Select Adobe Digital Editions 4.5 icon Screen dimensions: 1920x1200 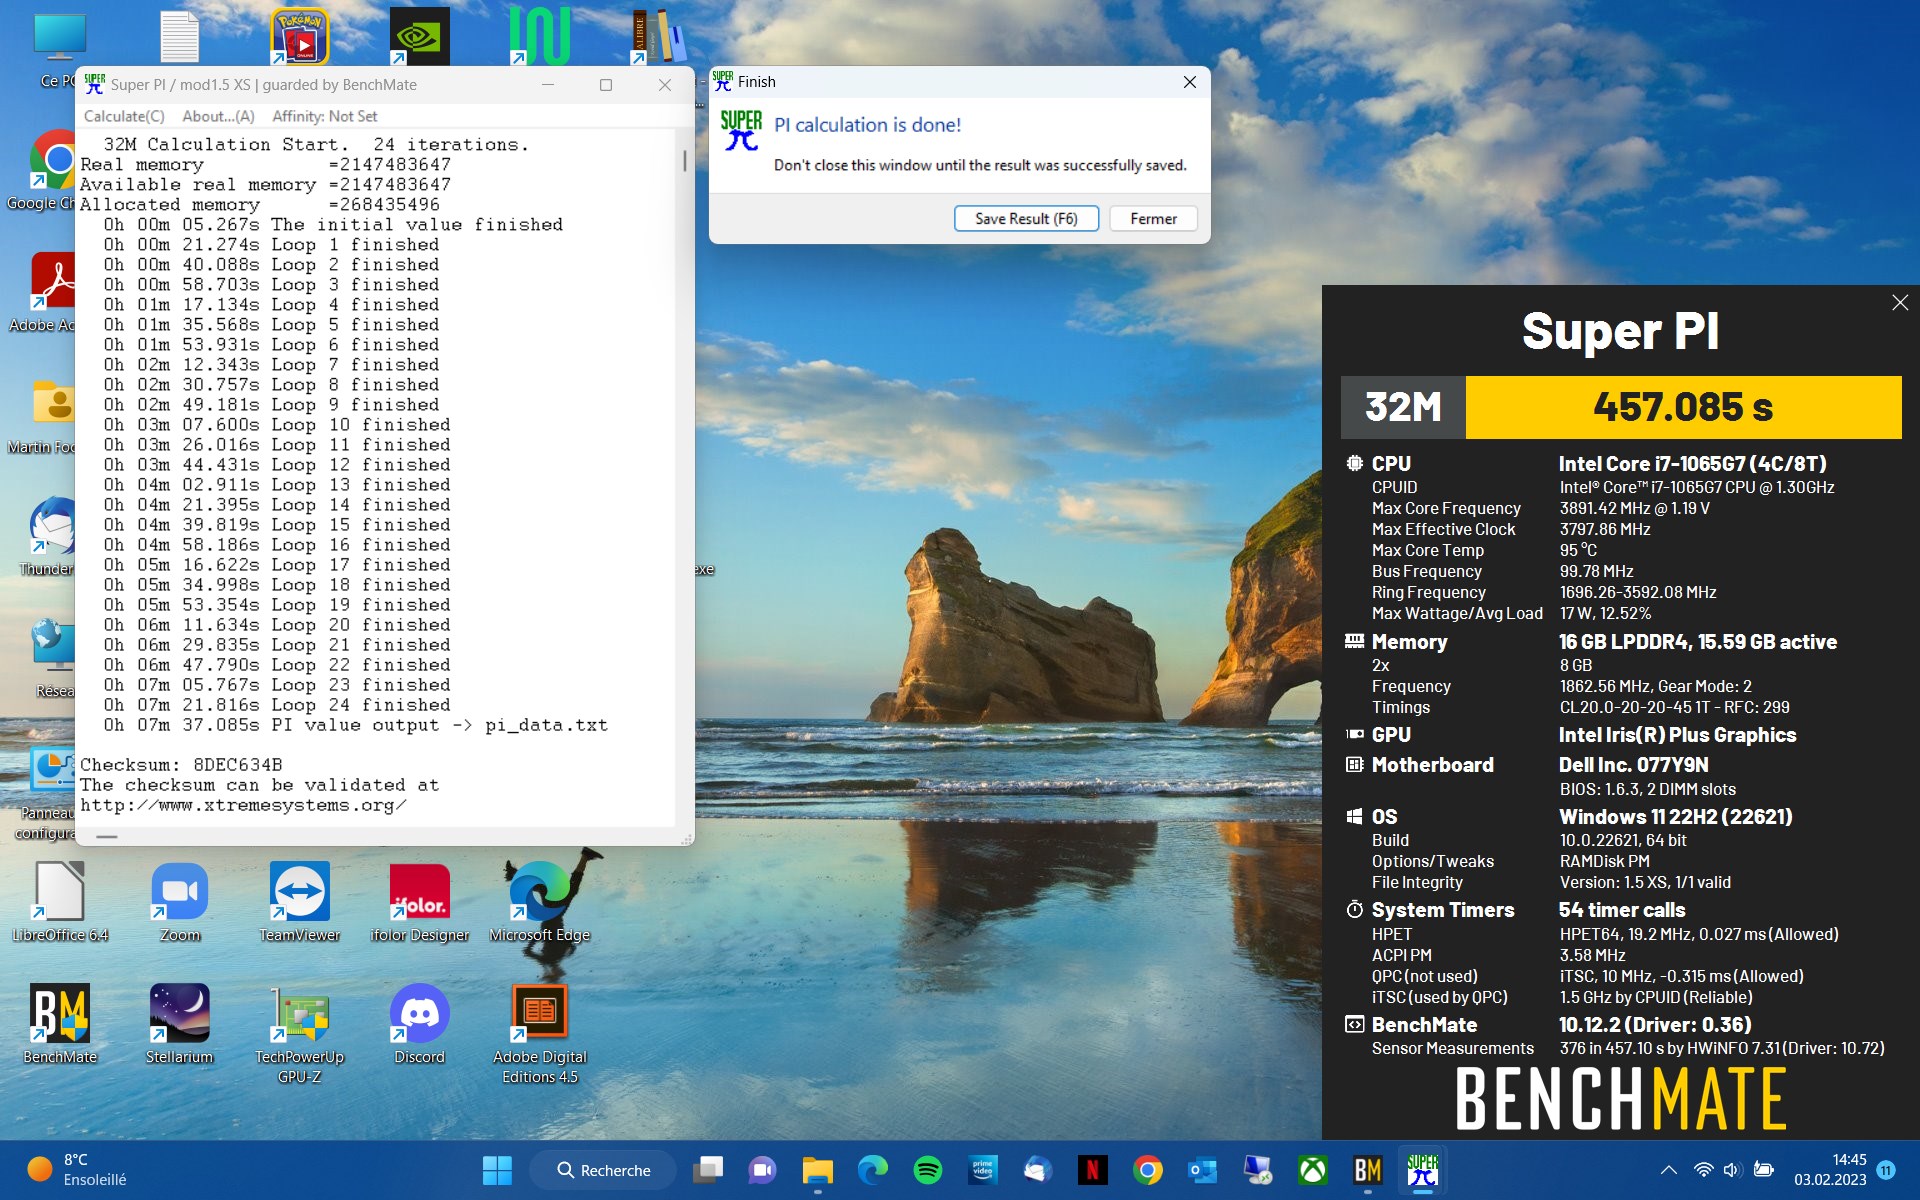540,1034
